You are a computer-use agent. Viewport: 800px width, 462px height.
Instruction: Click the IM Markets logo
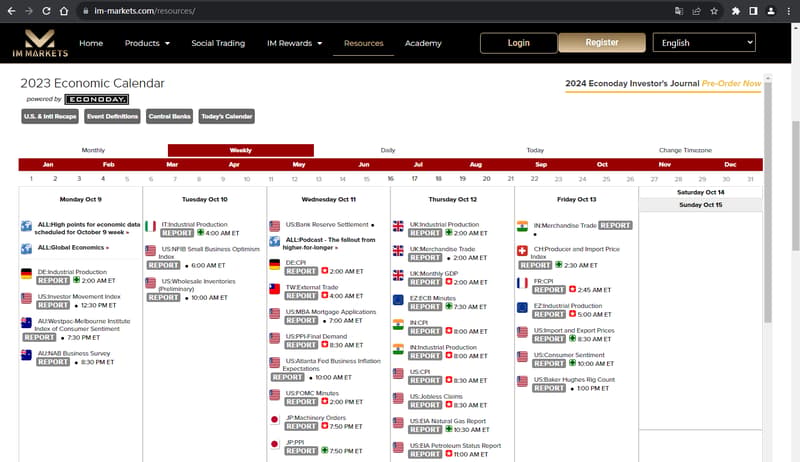click(x=40, y=43)
